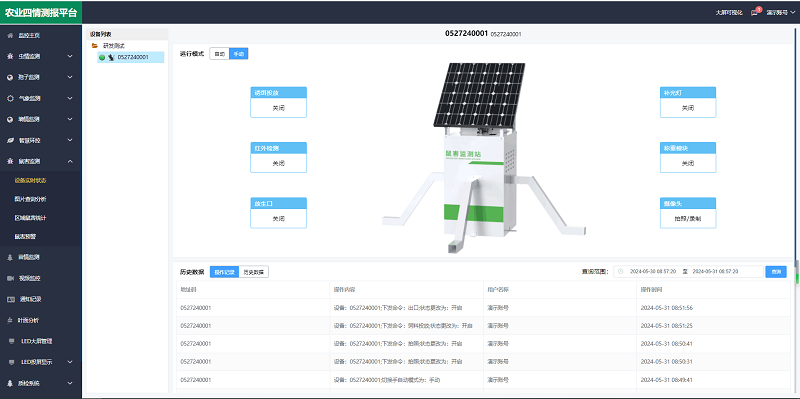Image resolution: width=800 pixels, height=399 pixels.
Task: Expand the 气象监测 sidebar menu
Action: click(70, 98)
